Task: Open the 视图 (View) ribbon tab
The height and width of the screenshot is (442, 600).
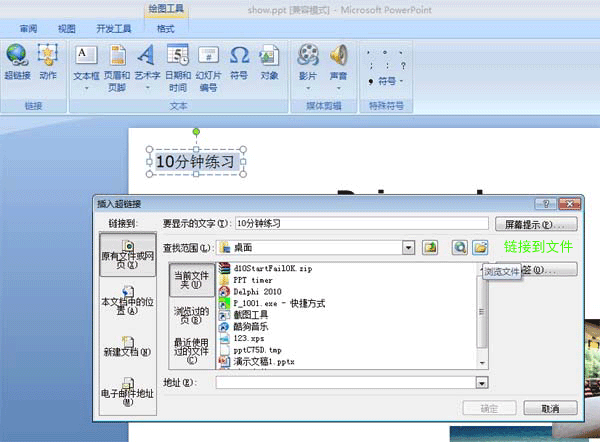Action: 66,29
